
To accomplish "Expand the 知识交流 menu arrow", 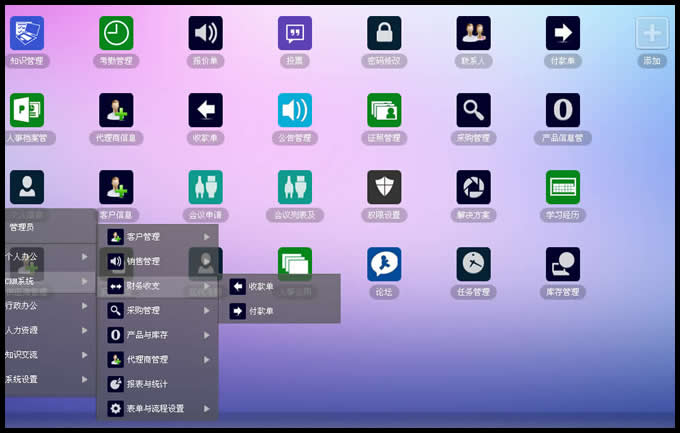I will tap(85, 355).
